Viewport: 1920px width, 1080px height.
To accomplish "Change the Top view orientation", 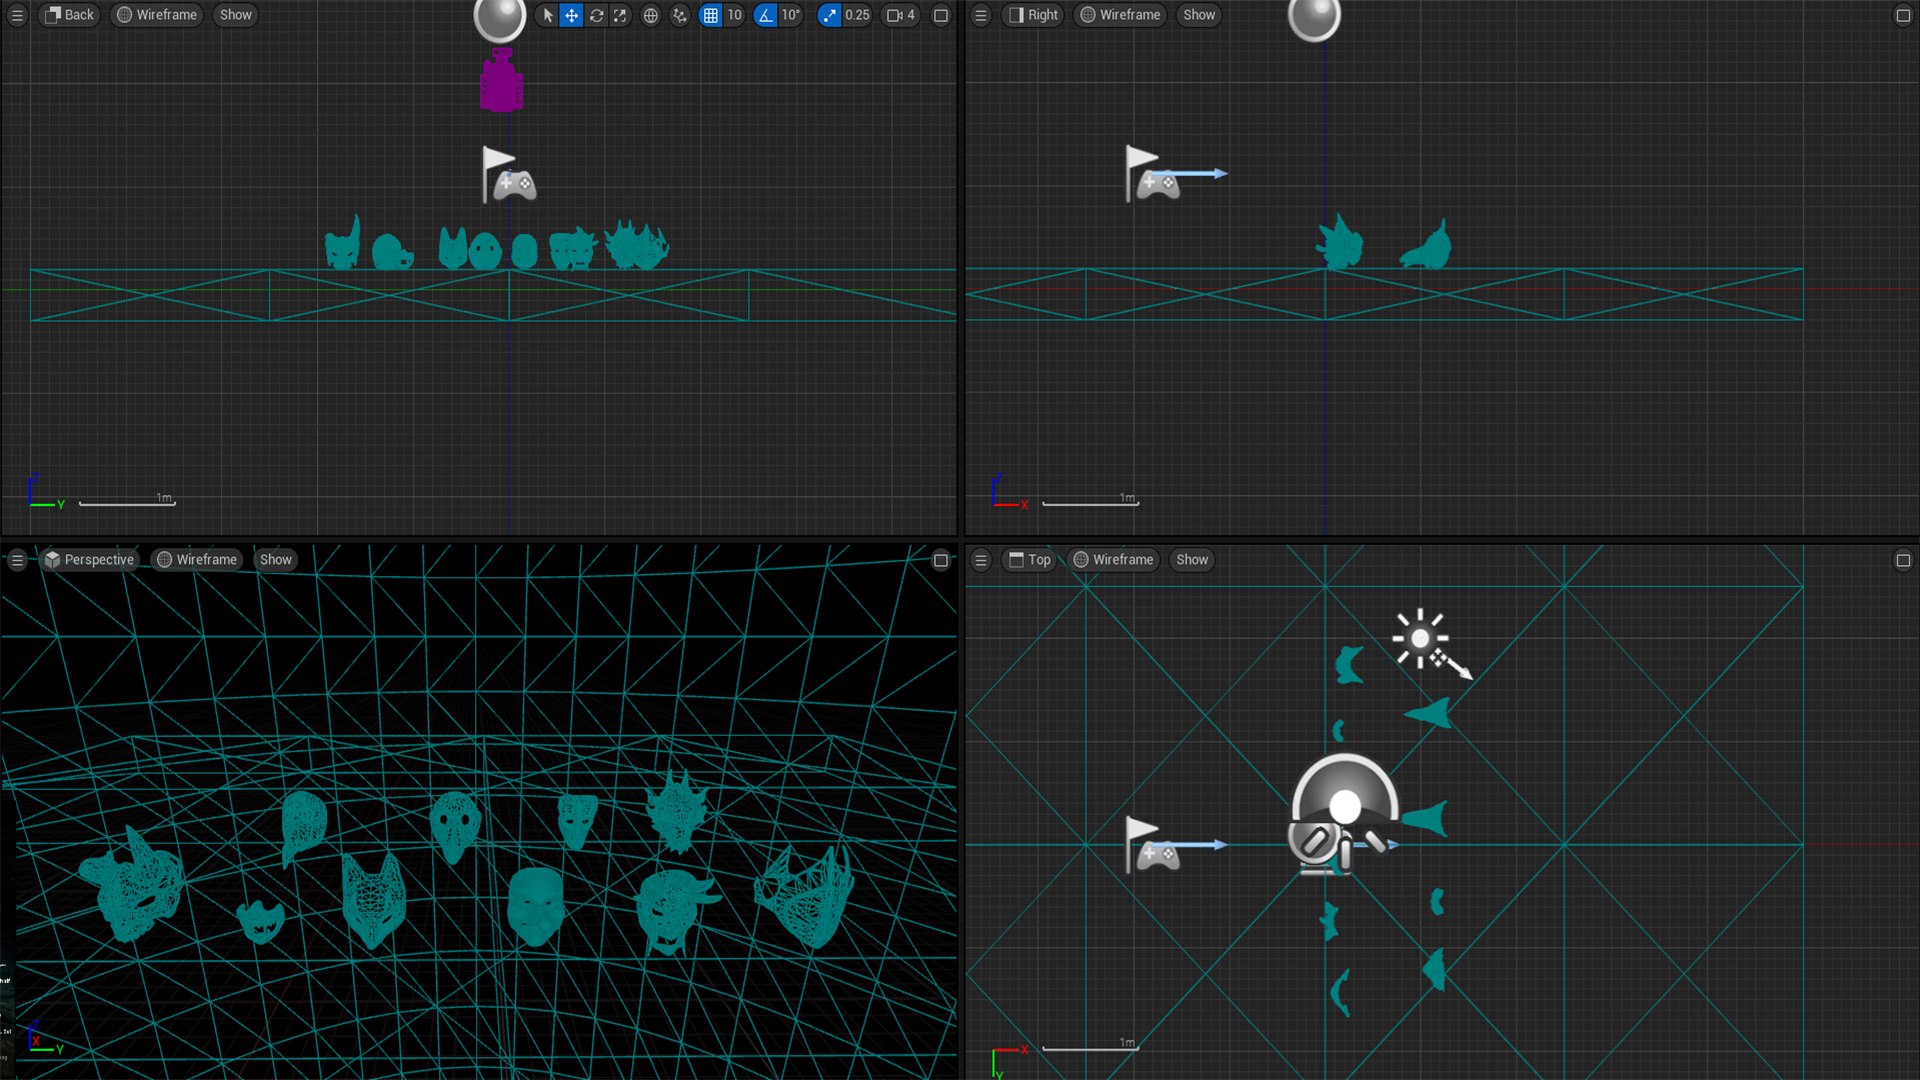I will [1030, 560].
